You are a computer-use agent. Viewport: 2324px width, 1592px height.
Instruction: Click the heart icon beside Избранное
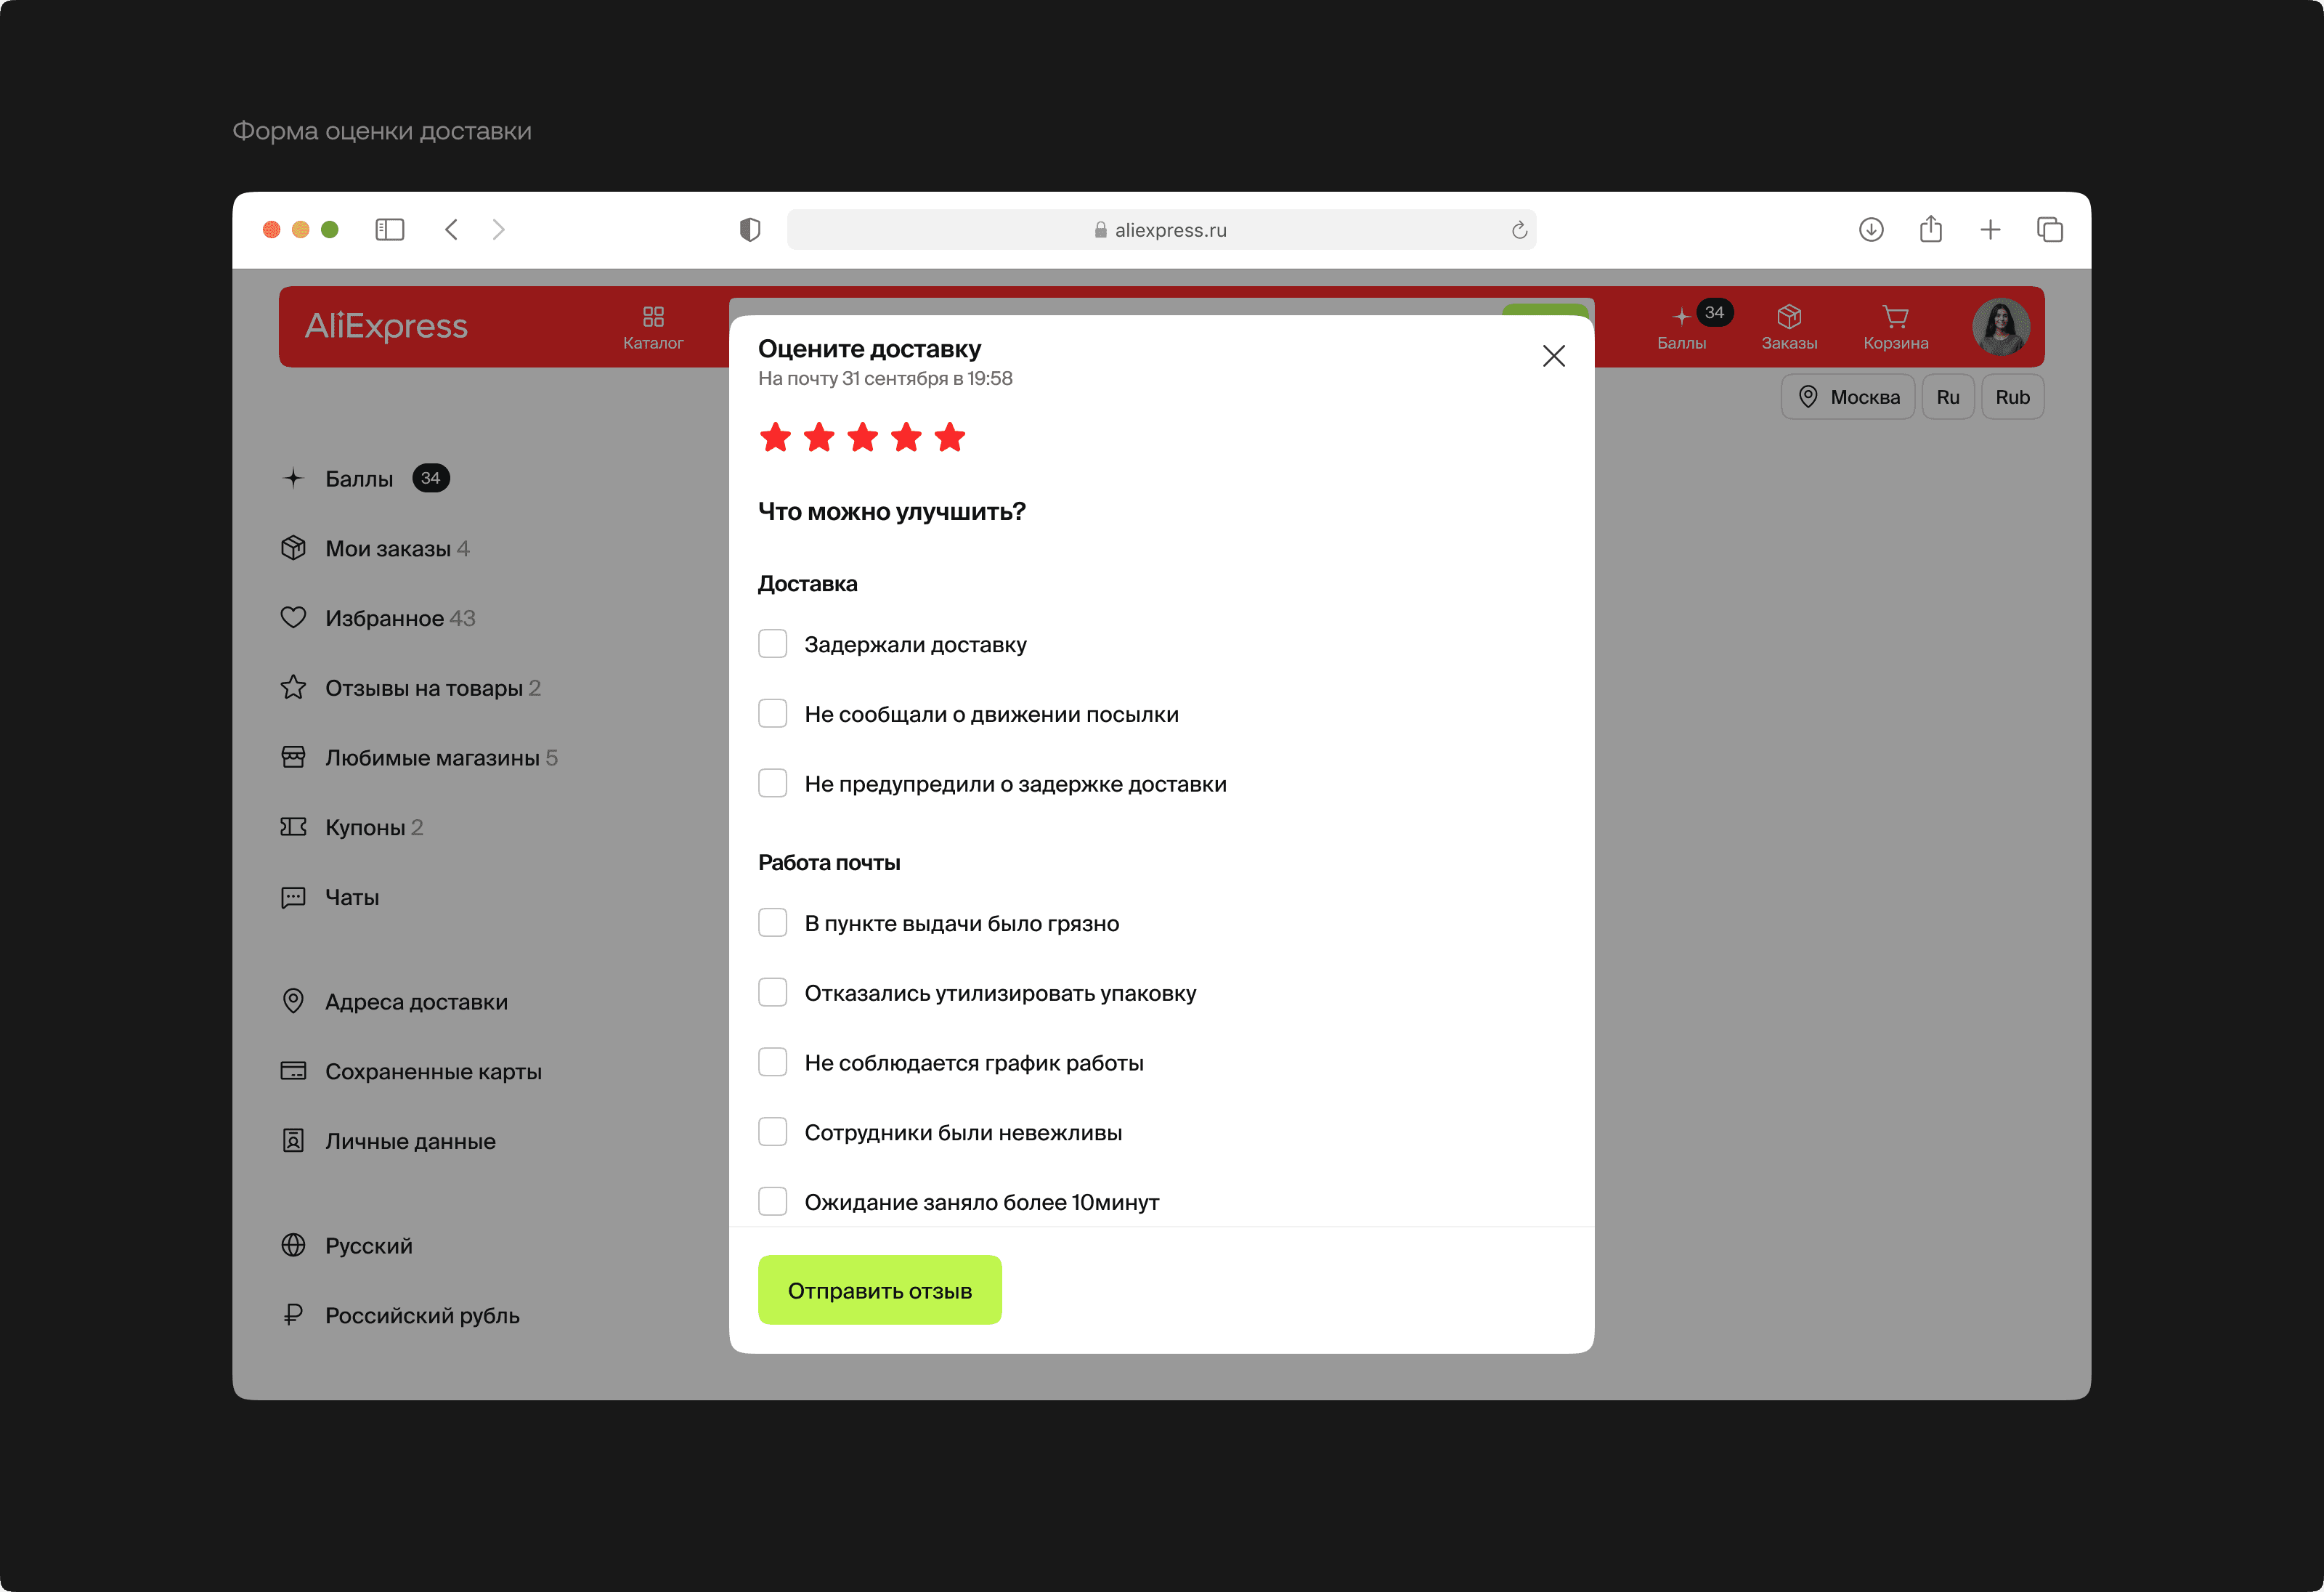tap(293, 618)
